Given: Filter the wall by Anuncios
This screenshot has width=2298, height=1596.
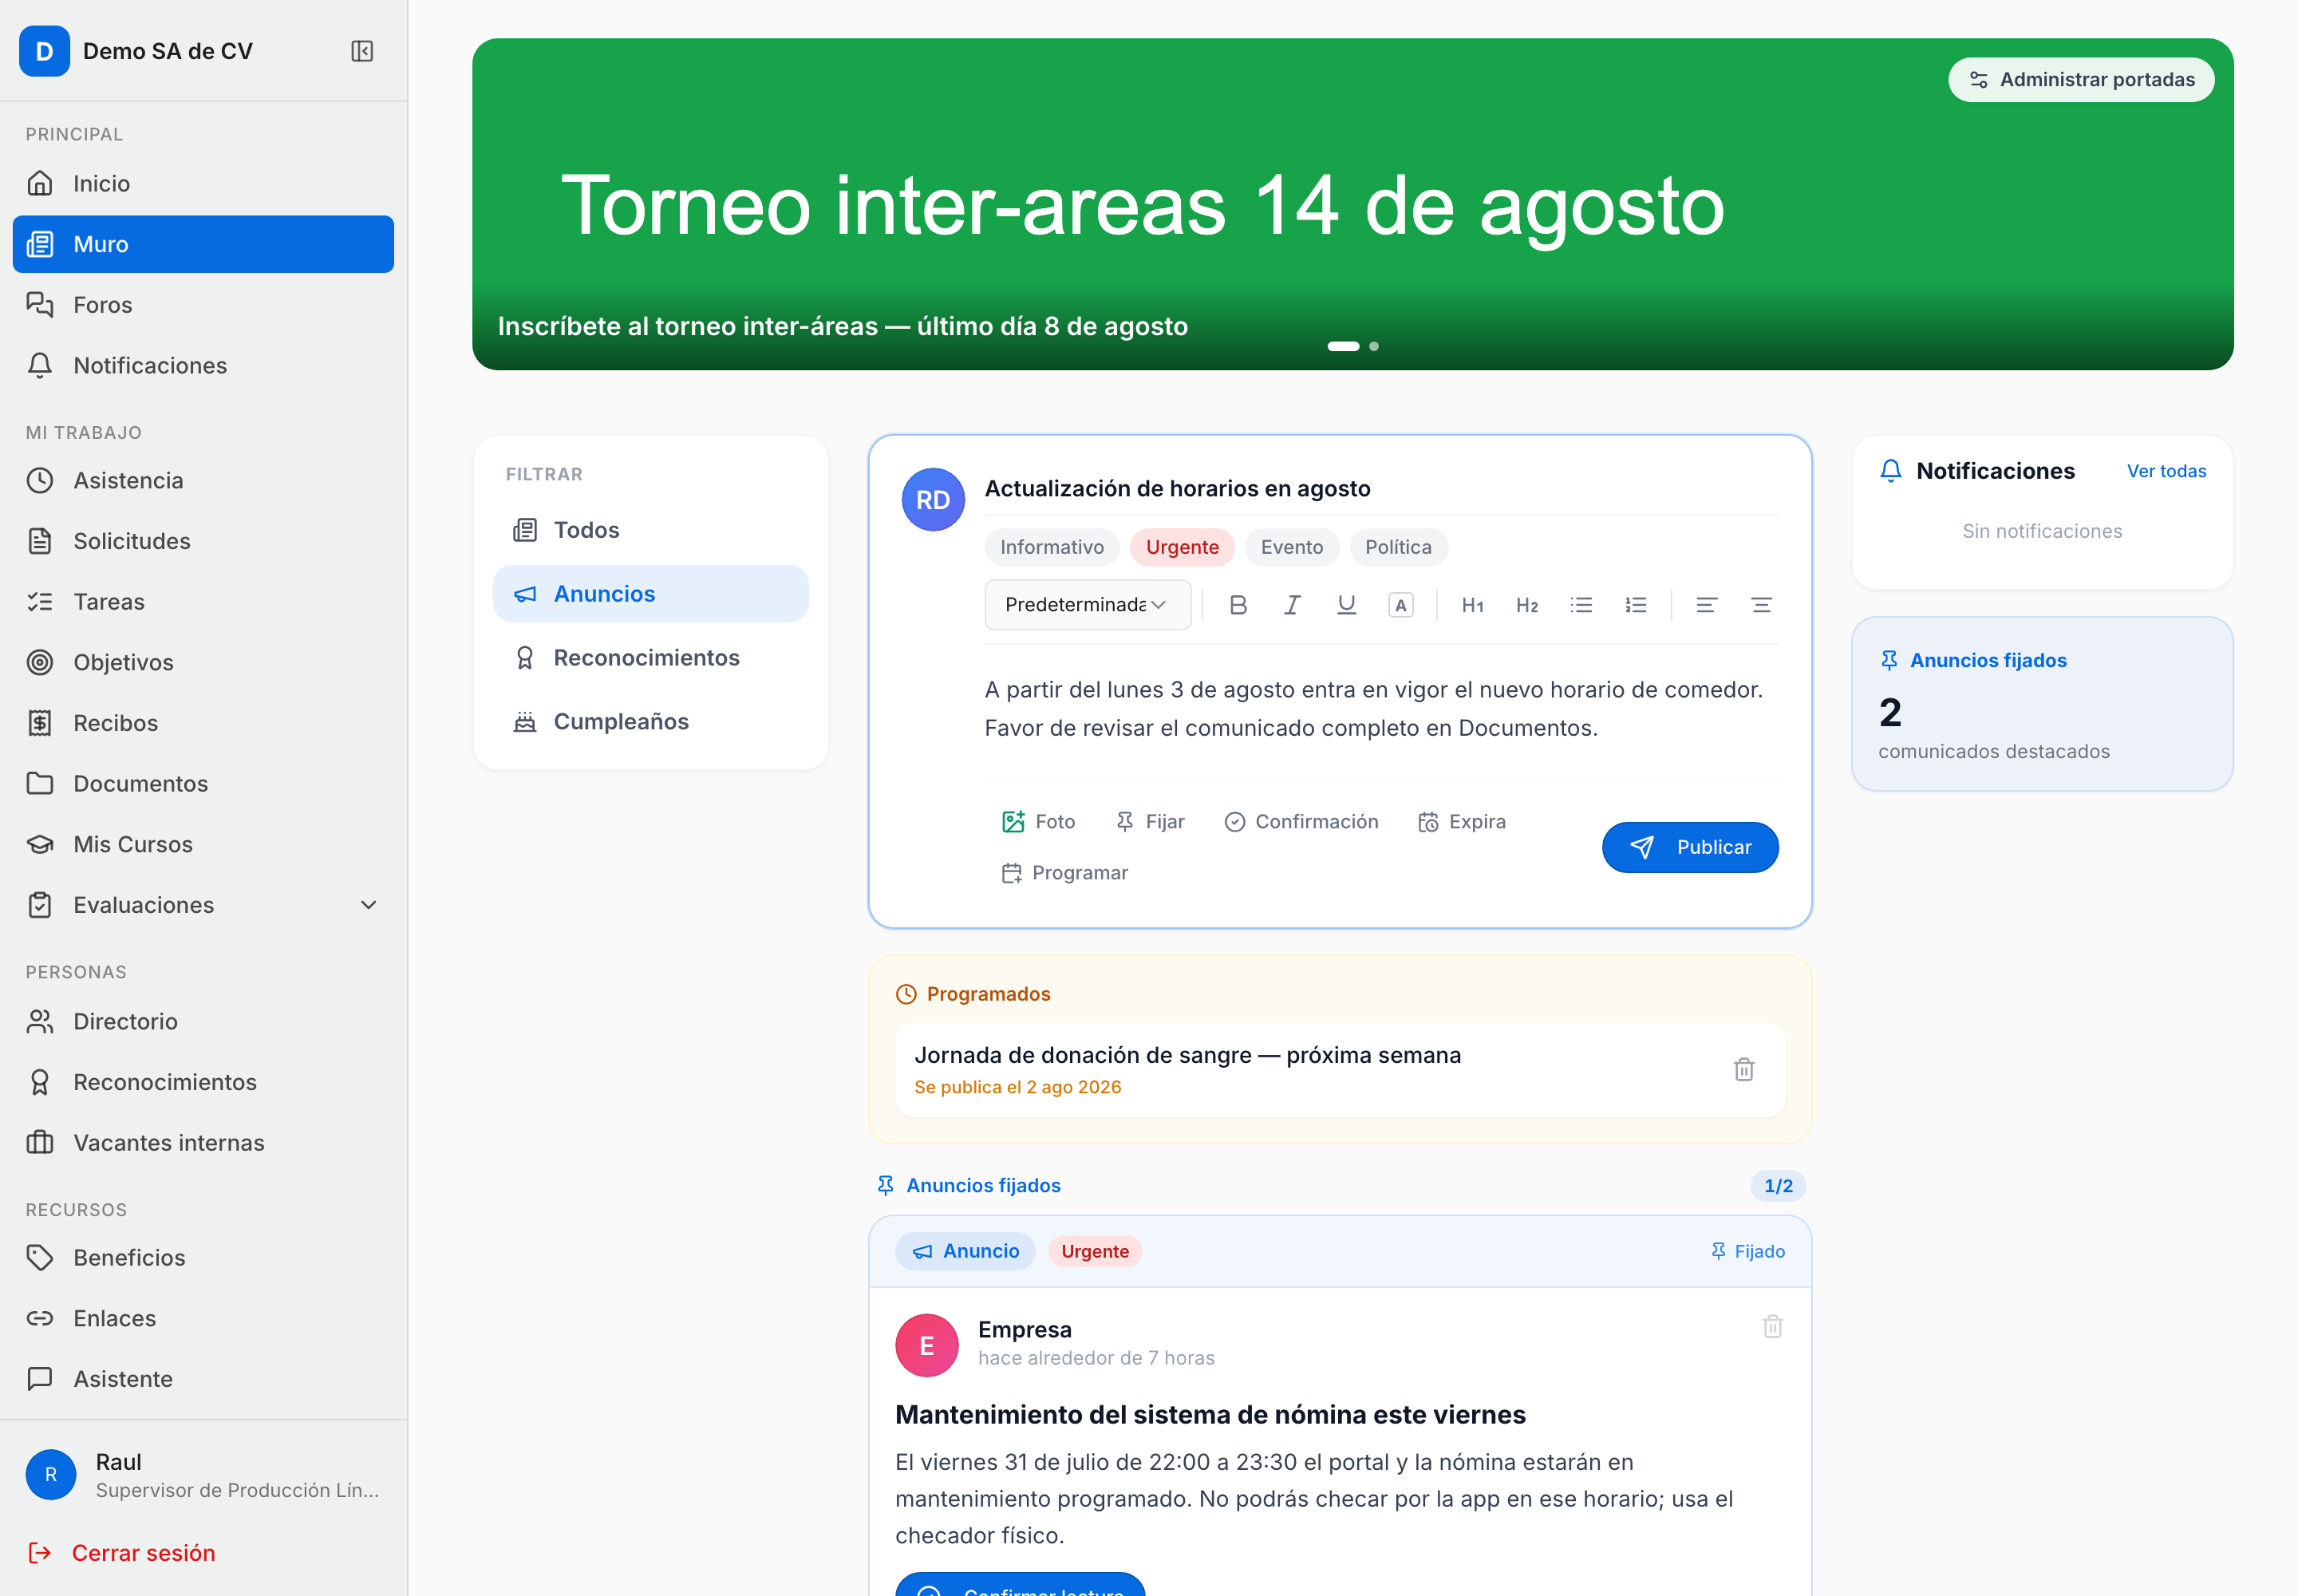Looking at the screenshot, I should coord(651,594).
